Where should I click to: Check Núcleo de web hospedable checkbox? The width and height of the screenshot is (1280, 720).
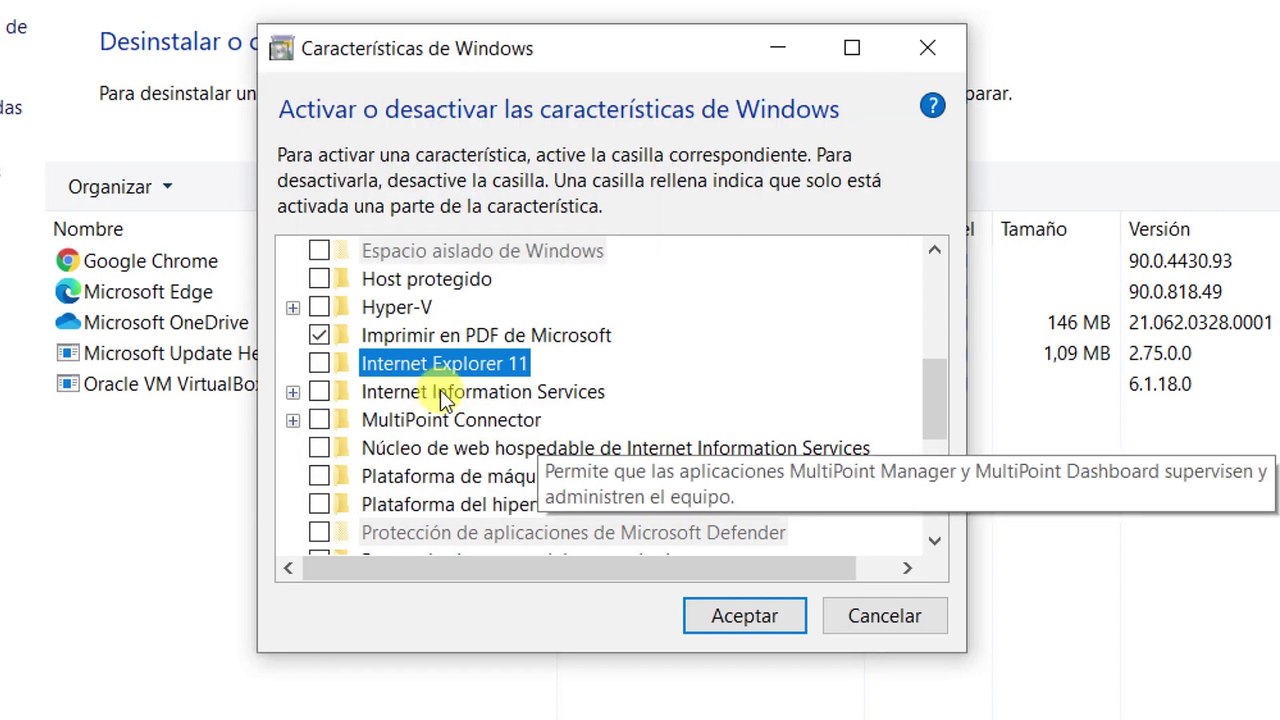319,447
